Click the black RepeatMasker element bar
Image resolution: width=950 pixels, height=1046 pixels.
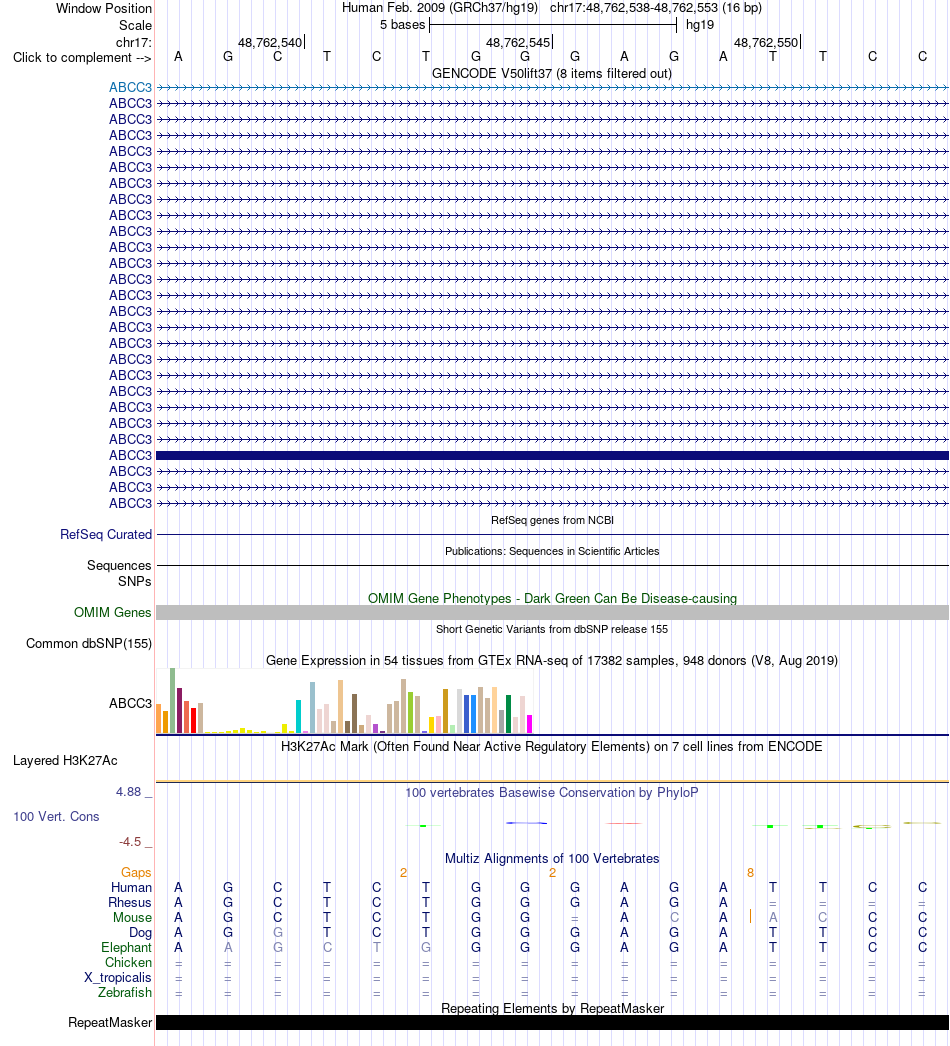click(x=552, y=1023)
